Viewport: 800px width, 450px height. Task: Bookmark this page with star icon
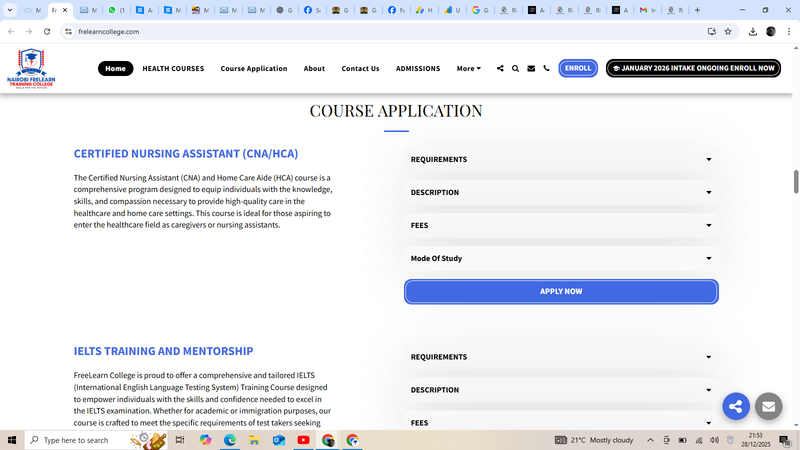(x=728, y=31)
